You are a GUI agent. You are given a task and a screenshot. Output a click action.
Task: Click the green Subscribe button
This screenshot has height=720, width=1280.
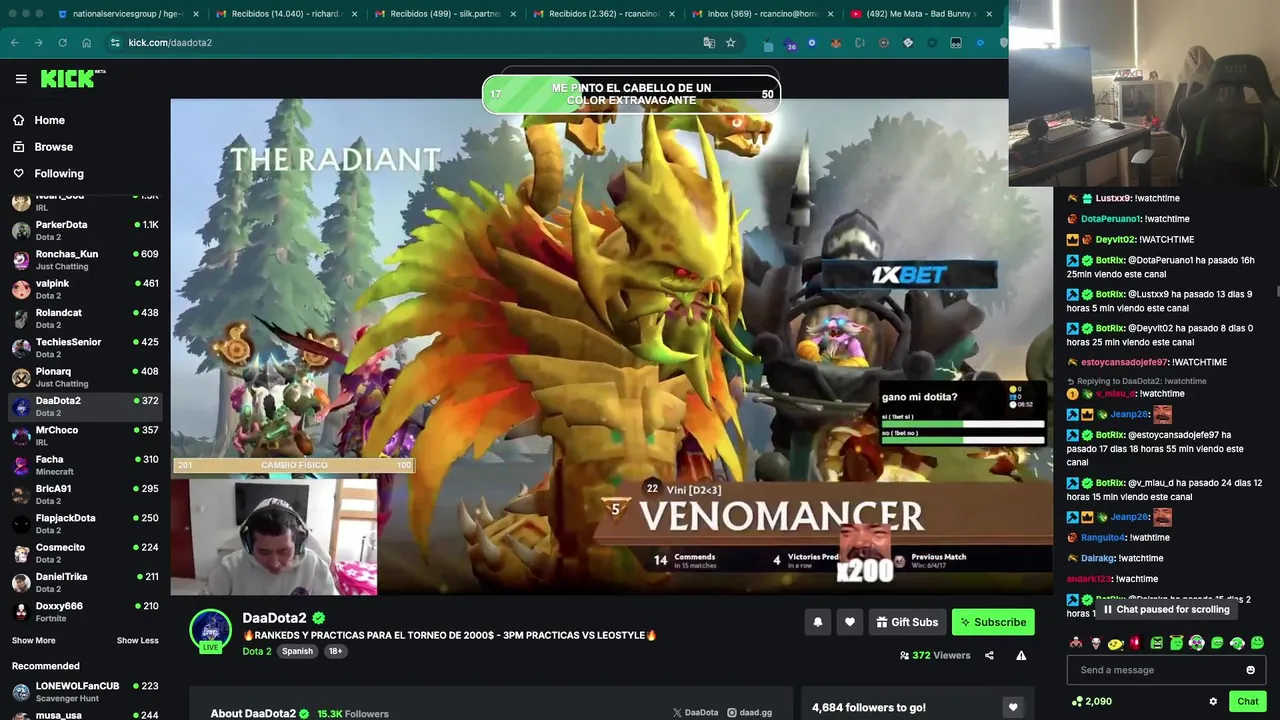(993, 622)
